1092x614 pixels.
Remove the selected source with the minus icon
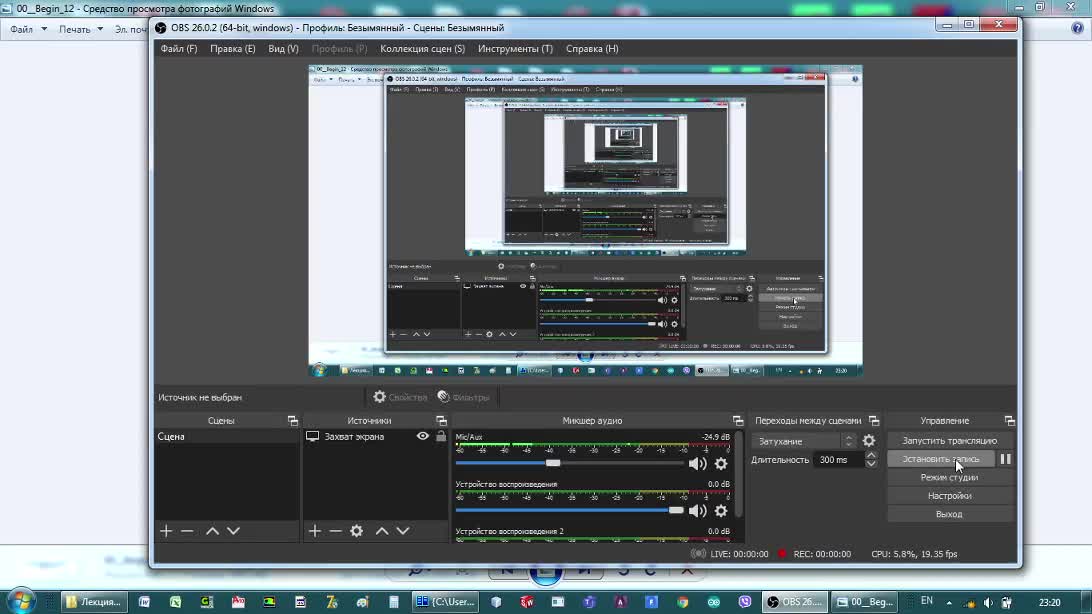[x=336, y=531]
